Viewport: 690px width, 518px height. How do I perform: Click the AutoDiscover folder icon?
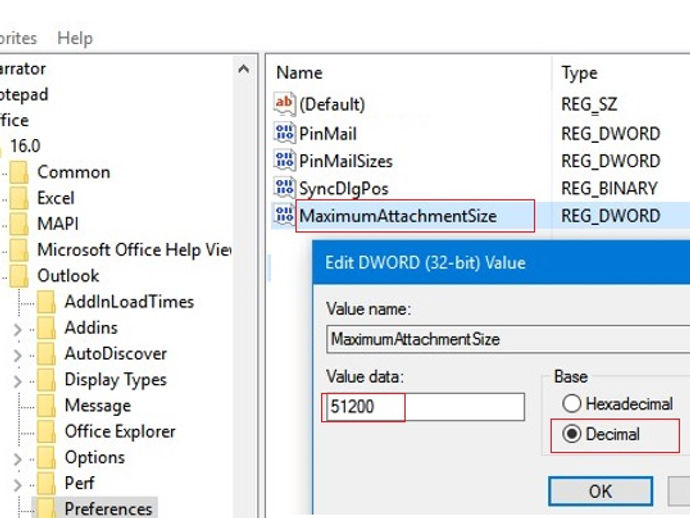click(x=46, y=353)
